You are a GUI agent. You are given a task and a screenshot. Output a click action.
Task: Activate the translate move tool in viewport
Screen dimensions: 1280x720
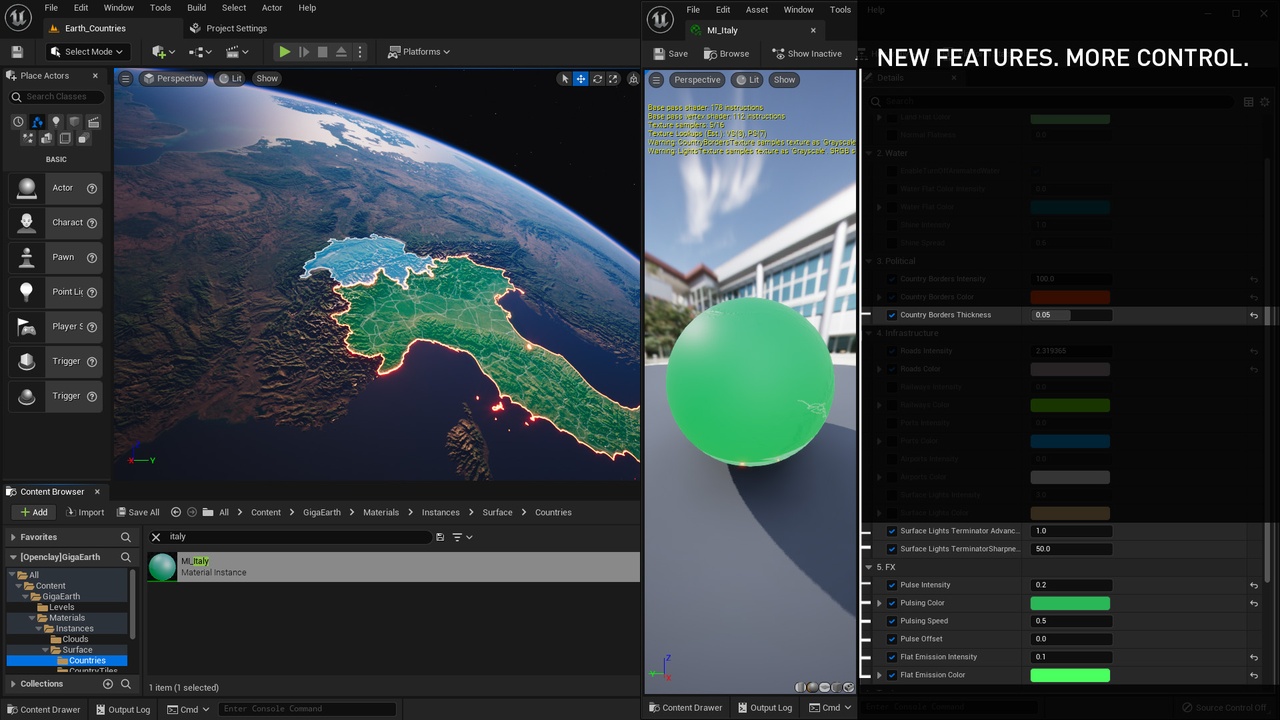click(x=580, y=79)
